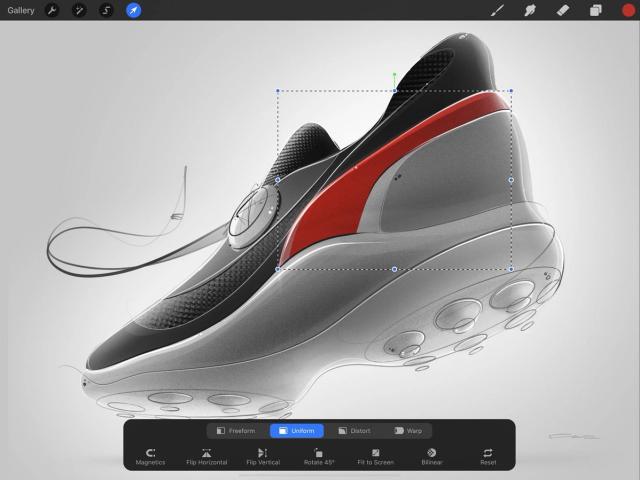Image resolution: width=640 pixels, height=480 pixels.
Task: Switch to Distort transform mode
Action: pyautogui.click(x=354, y=431)
